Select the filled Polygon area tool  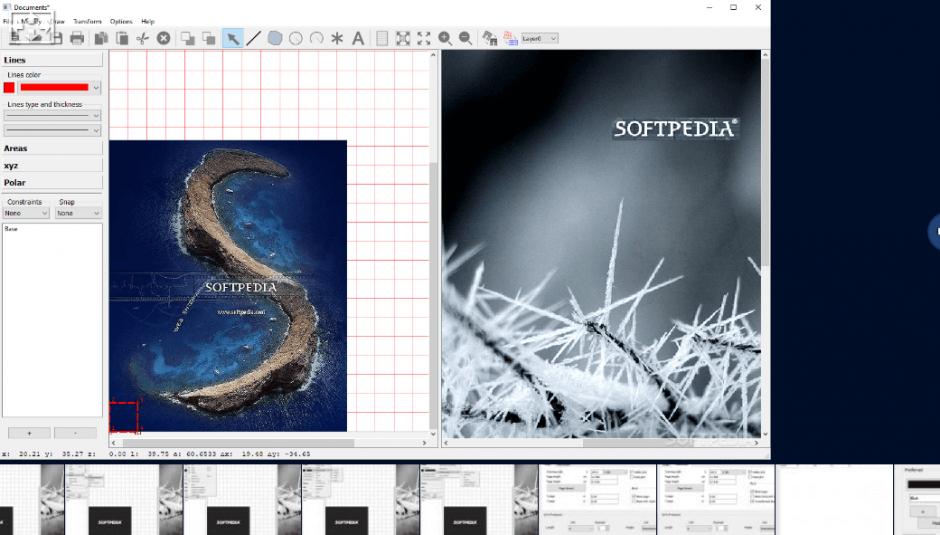275,38
